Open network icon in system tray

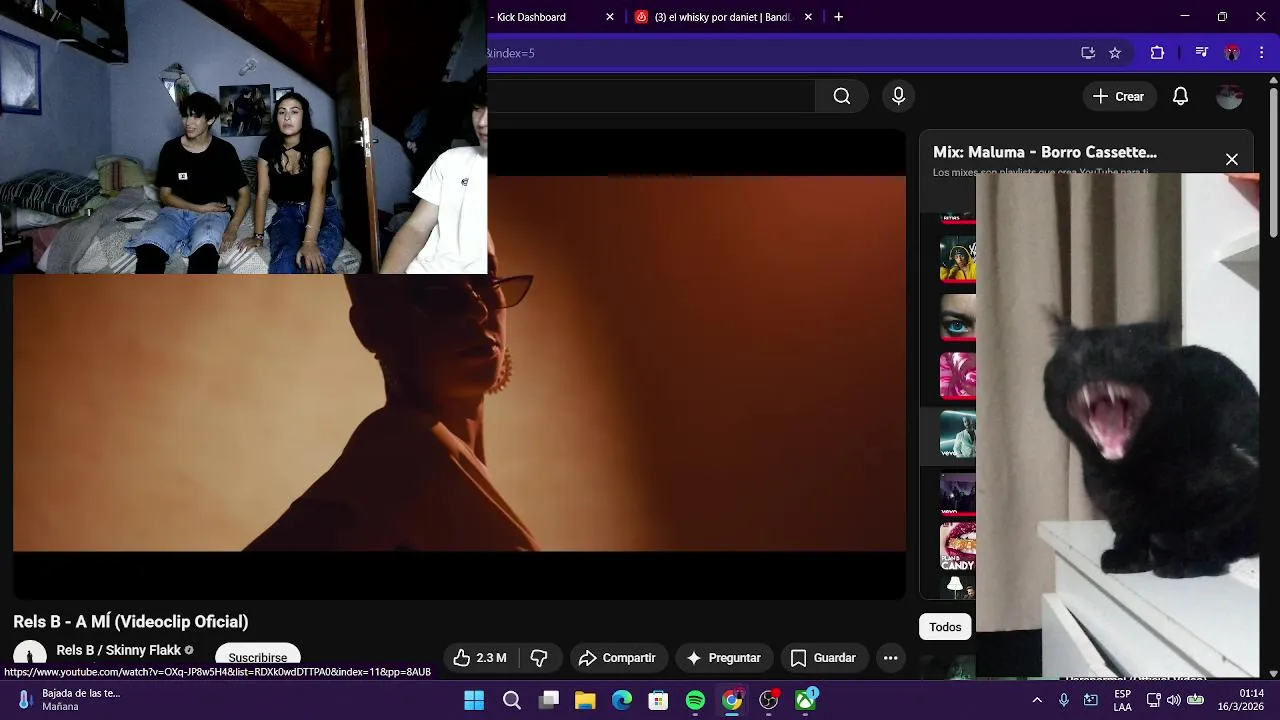pos(1154,700)
